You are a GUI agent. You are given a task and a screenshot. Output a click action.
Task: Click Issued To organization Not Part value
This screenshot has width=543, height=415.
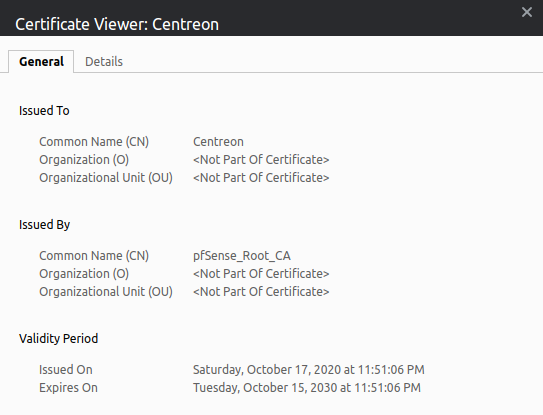pos(261,160)
